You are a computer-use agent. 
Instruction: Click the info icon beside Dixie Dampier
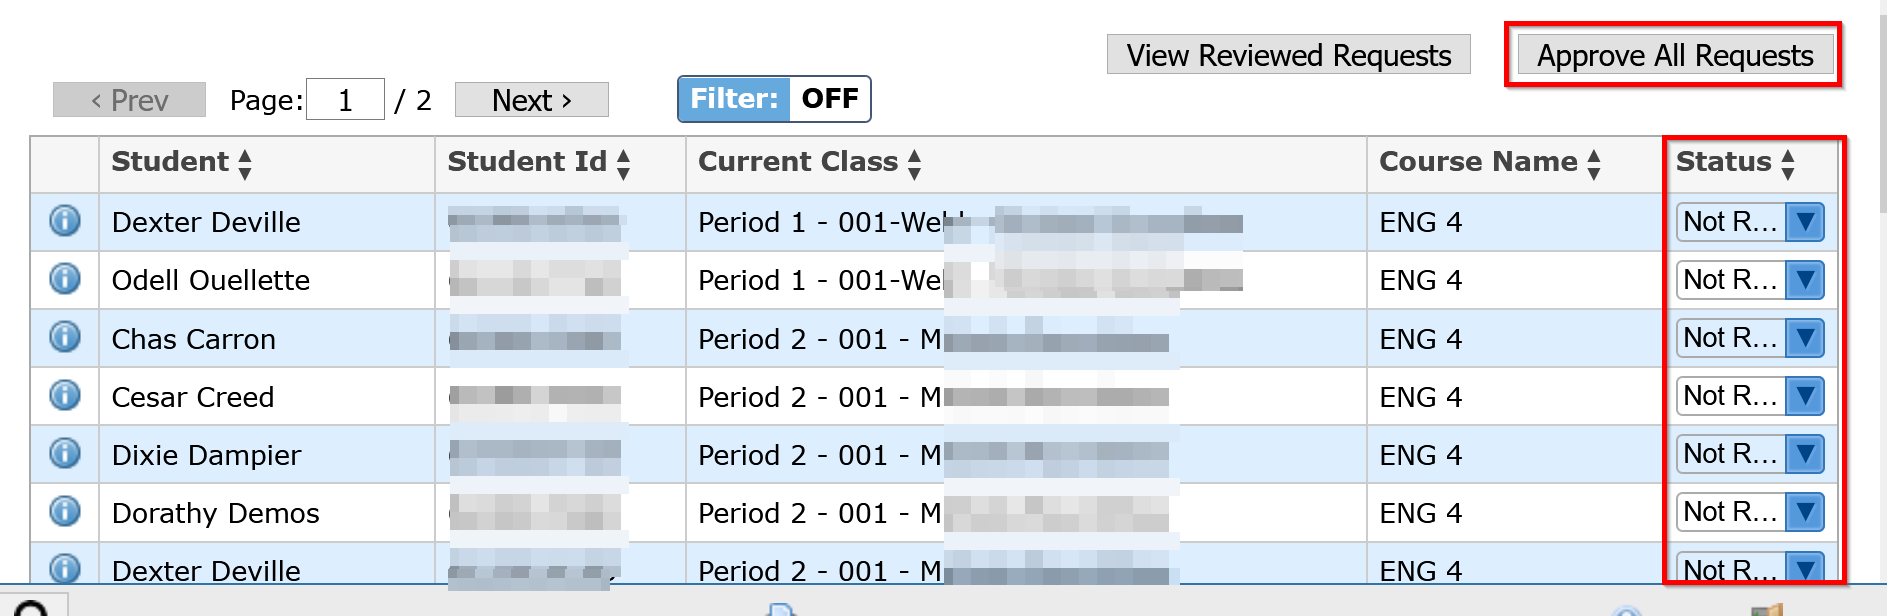click(64, 454)
